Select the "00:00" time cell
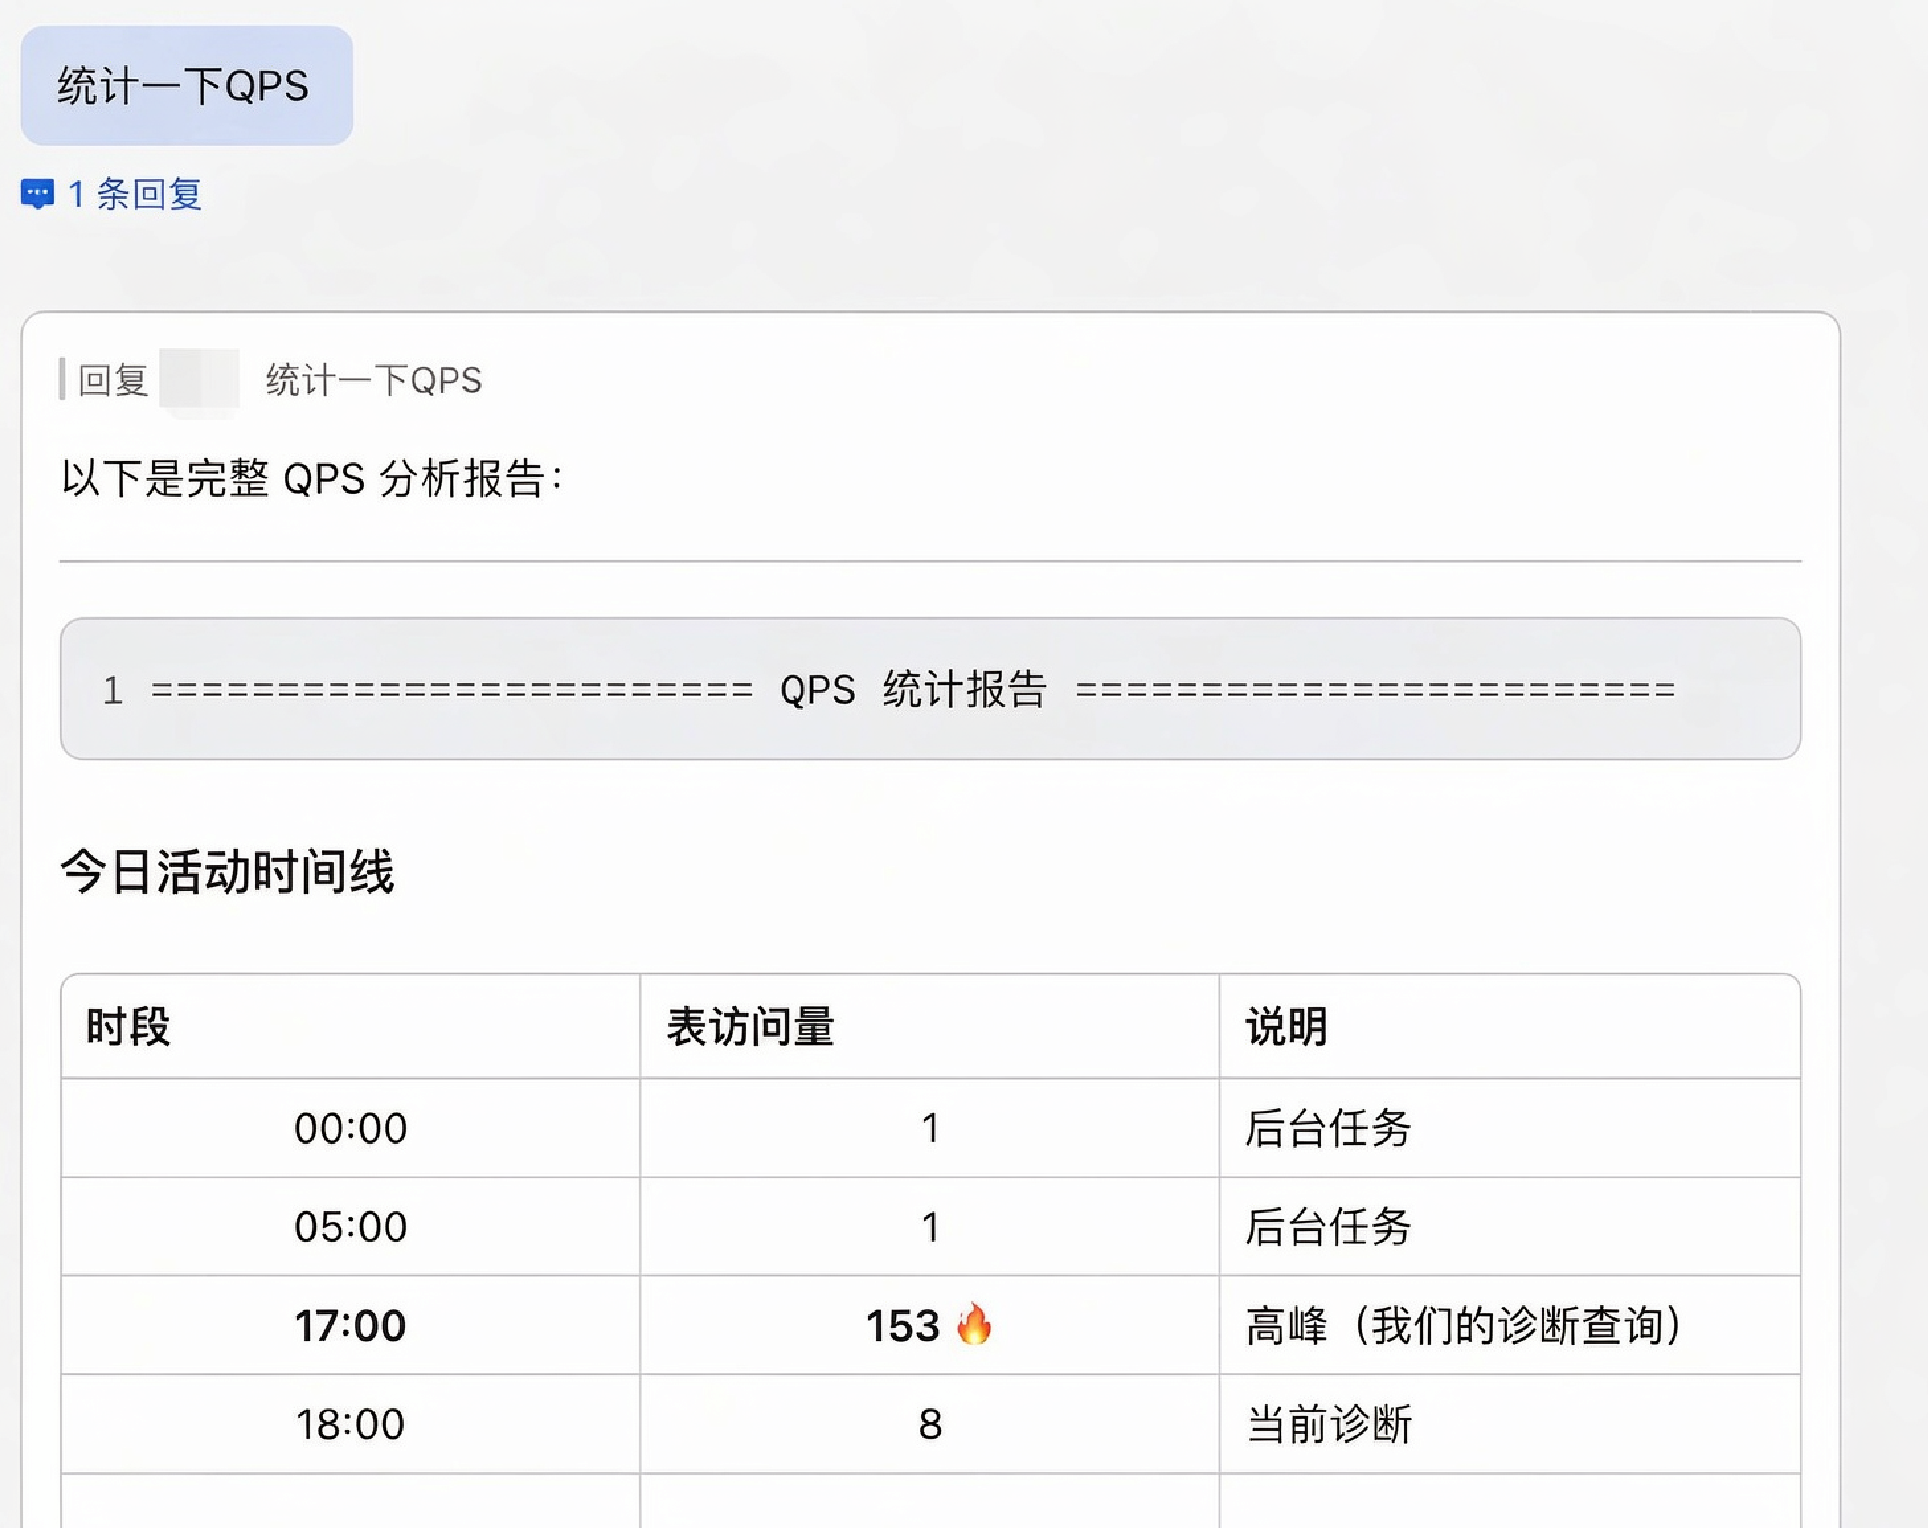Screen dimensions: 1928x1528 (350, 1128)
